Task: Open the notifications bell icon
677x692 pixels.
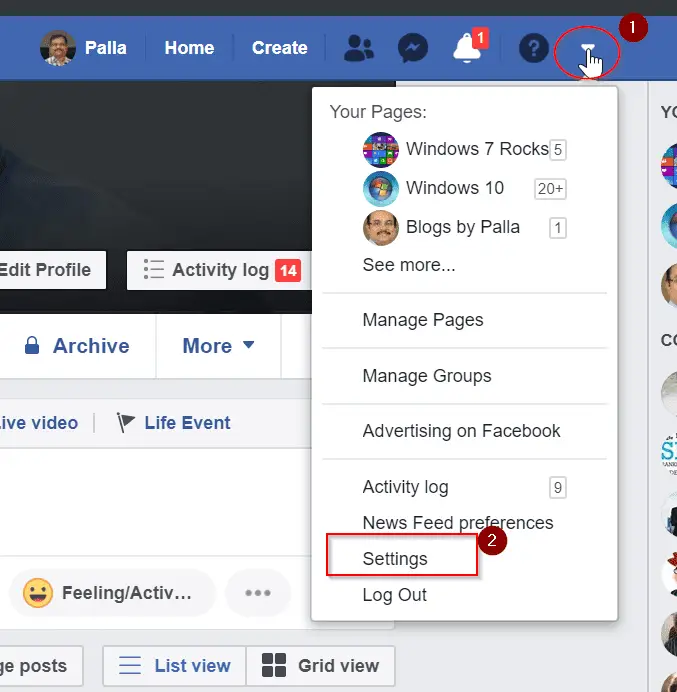Action: point(466,49)
